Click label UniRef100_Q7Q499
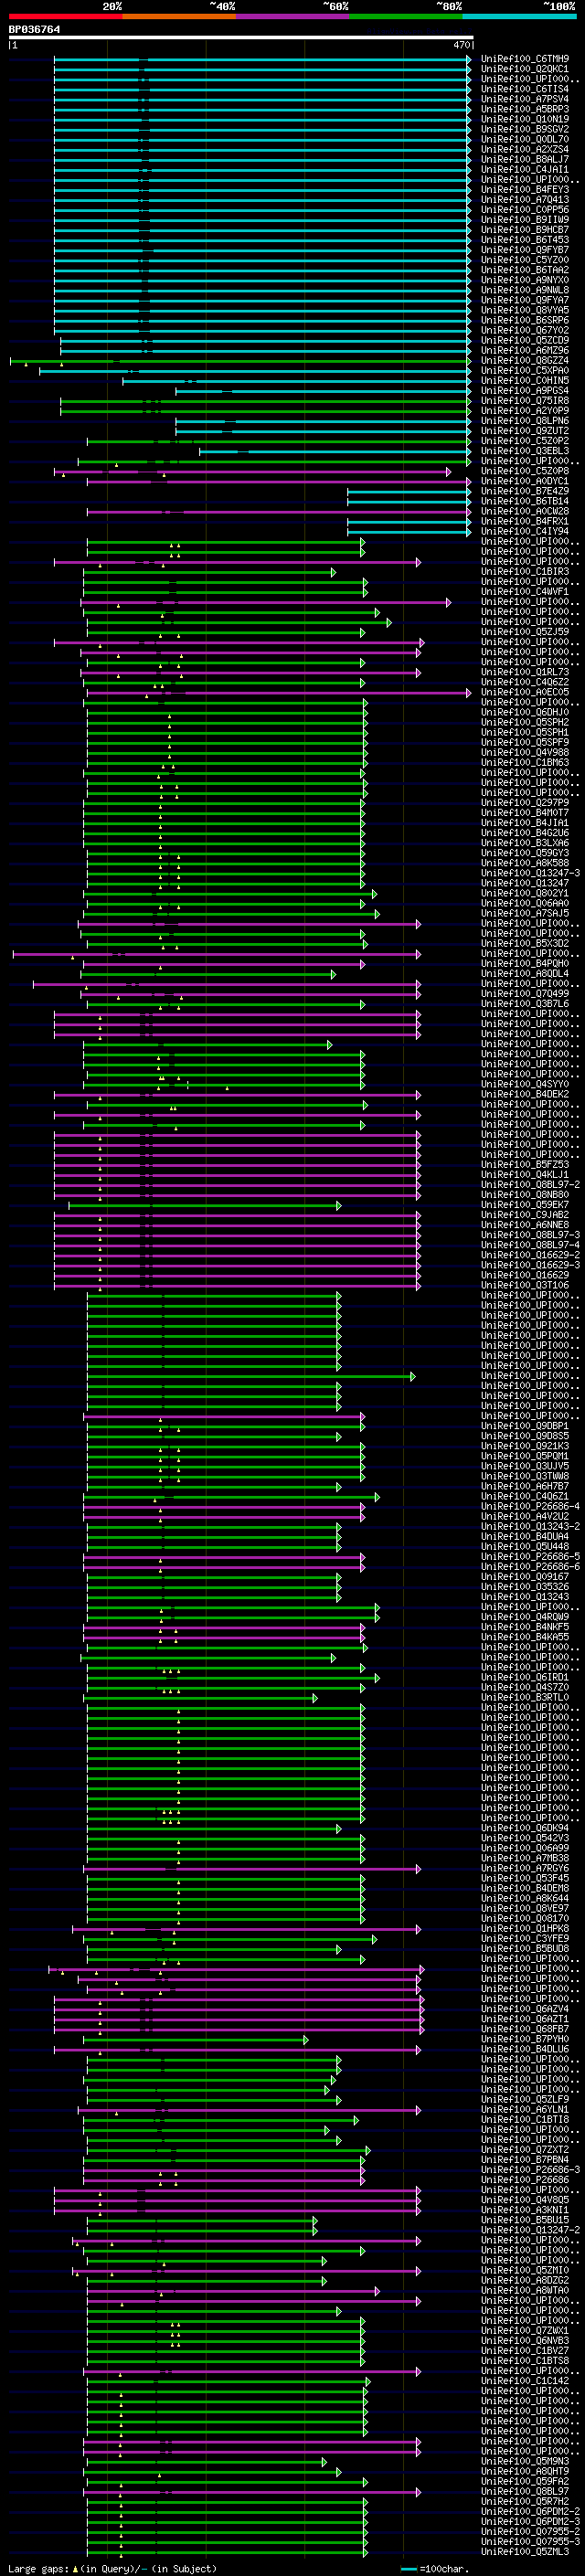The height and width of the screenshot is (2576, 585). coord(525,994)
